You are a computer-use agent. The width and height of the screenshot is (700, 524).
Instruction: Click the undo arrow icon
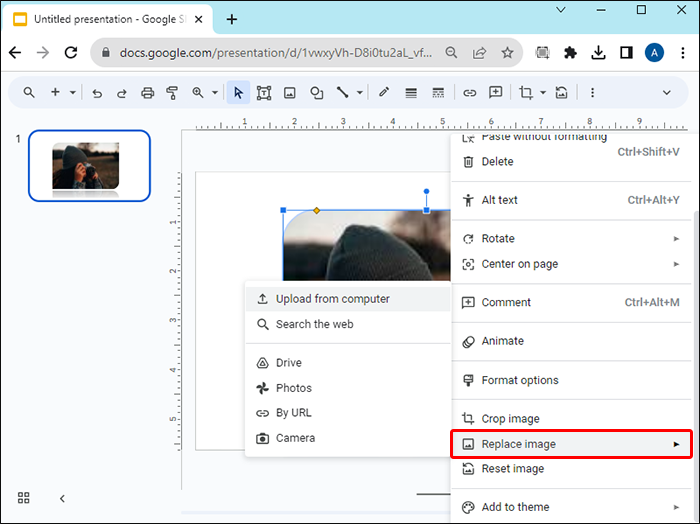point(97,93)
